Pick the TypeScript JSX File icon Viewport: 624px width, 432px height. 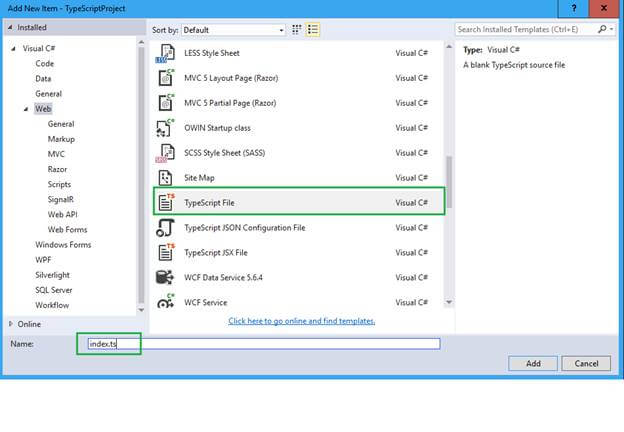pyautogui.click(x=166, y=252)
